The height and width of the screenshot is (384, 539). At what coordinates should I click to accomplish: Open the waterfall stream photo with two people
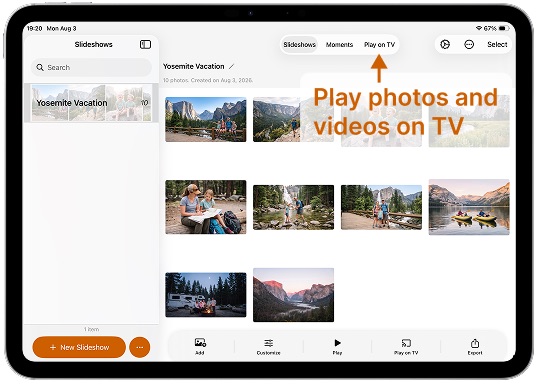(x=294, y=207)
